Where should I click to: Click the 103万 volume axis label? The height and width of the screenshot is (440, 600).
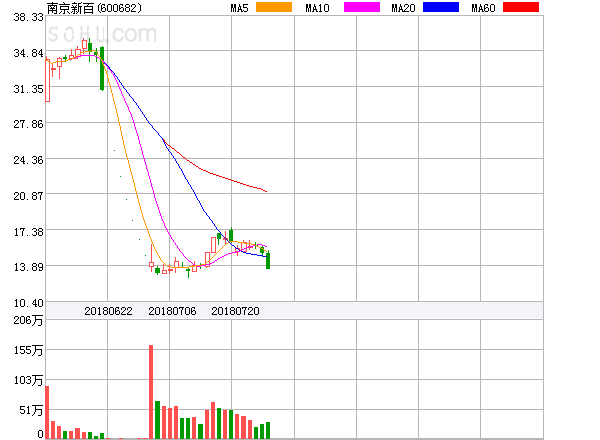(x=28, y=380)
